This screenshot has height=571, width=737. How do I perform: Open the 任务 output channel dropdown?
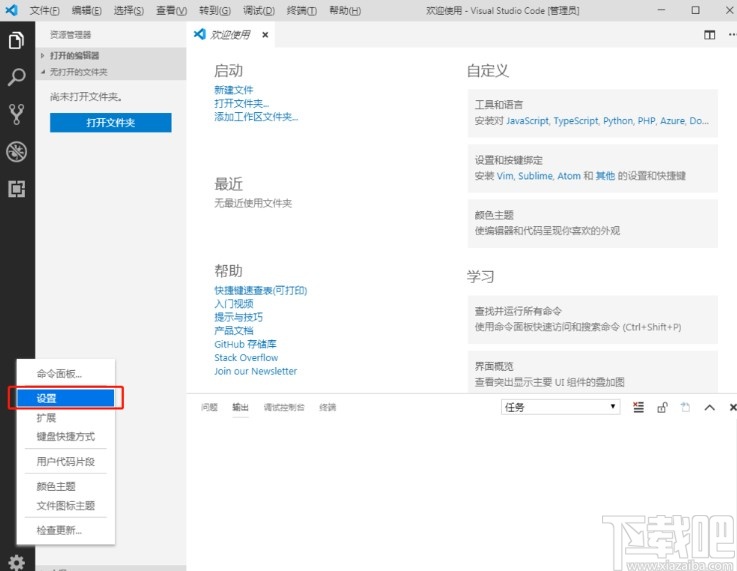pyautogui.click(x=560, y=407)
